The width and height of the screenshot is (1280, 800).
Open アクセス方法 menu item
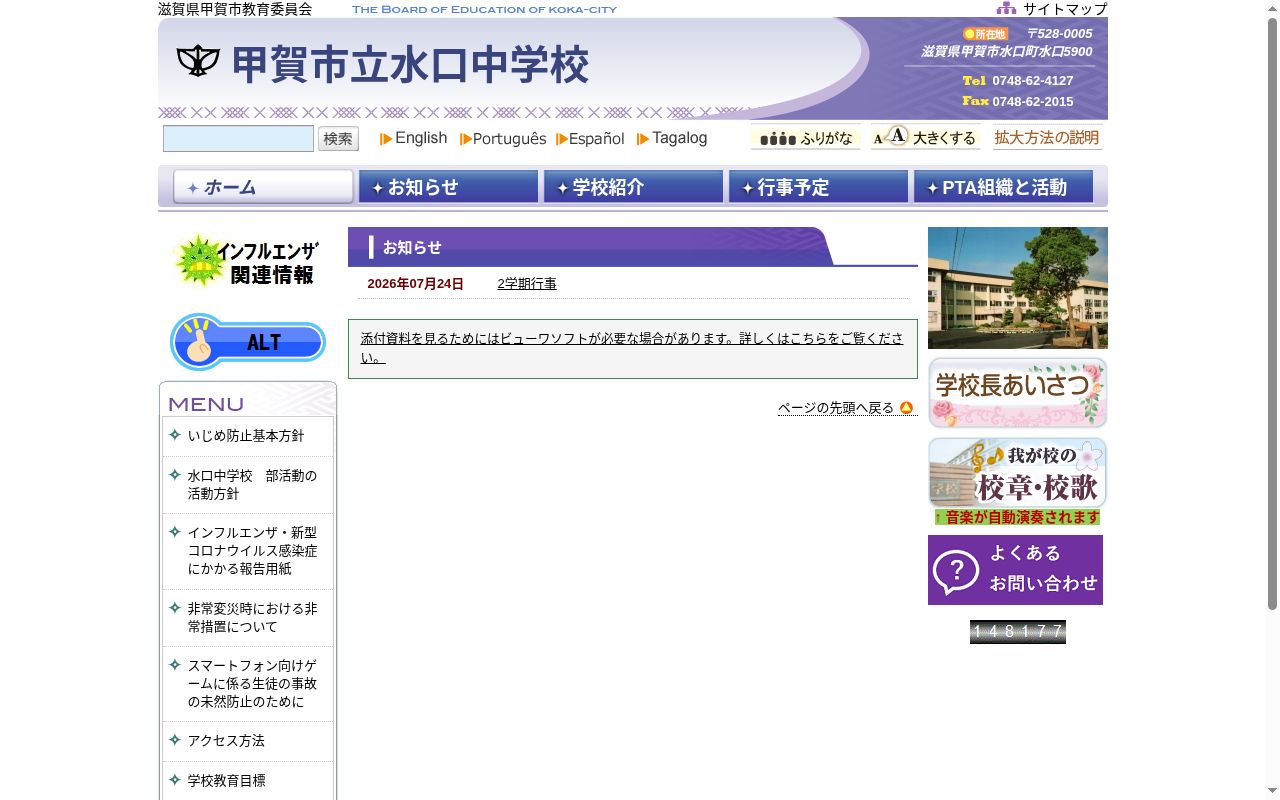click(x=226, y=741)
